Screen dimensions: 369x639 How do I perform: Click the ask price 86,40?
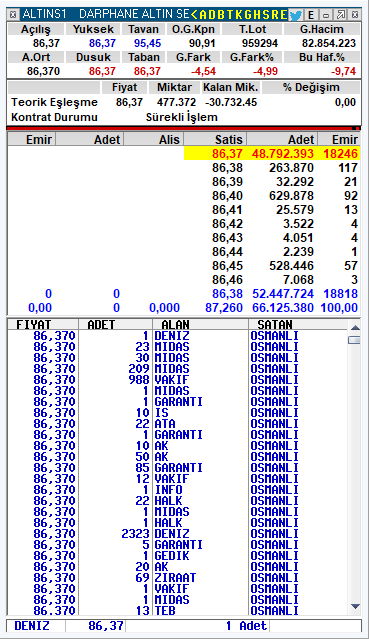(x=227, y=196)
